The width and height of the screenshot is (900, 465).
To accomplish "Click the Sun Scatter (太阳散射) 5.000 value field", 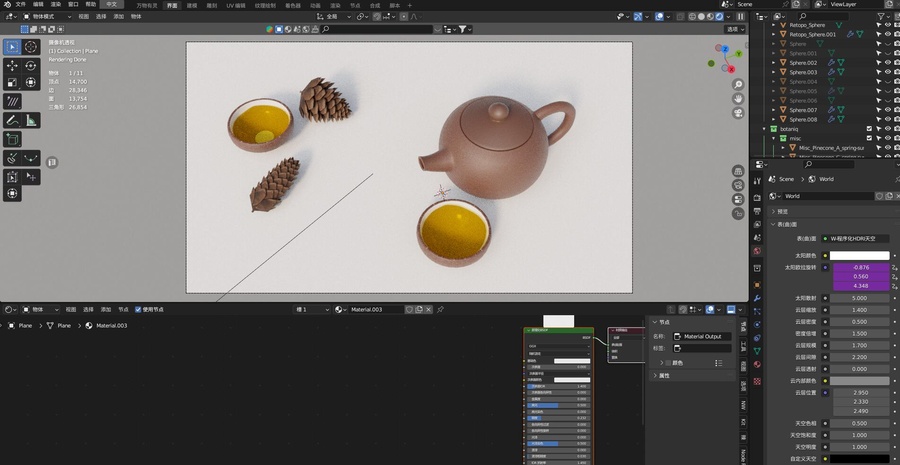I will click(859, 298).
